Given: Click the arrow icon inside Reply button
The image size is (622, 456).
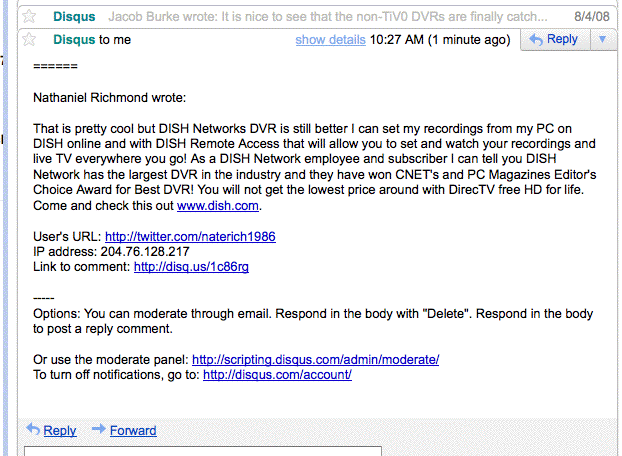Looking at the screenshot, I should coord(536,40).
